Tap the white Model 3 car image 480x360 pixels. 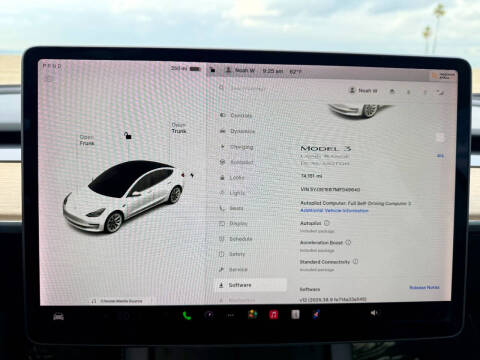[x=123, y=197]
